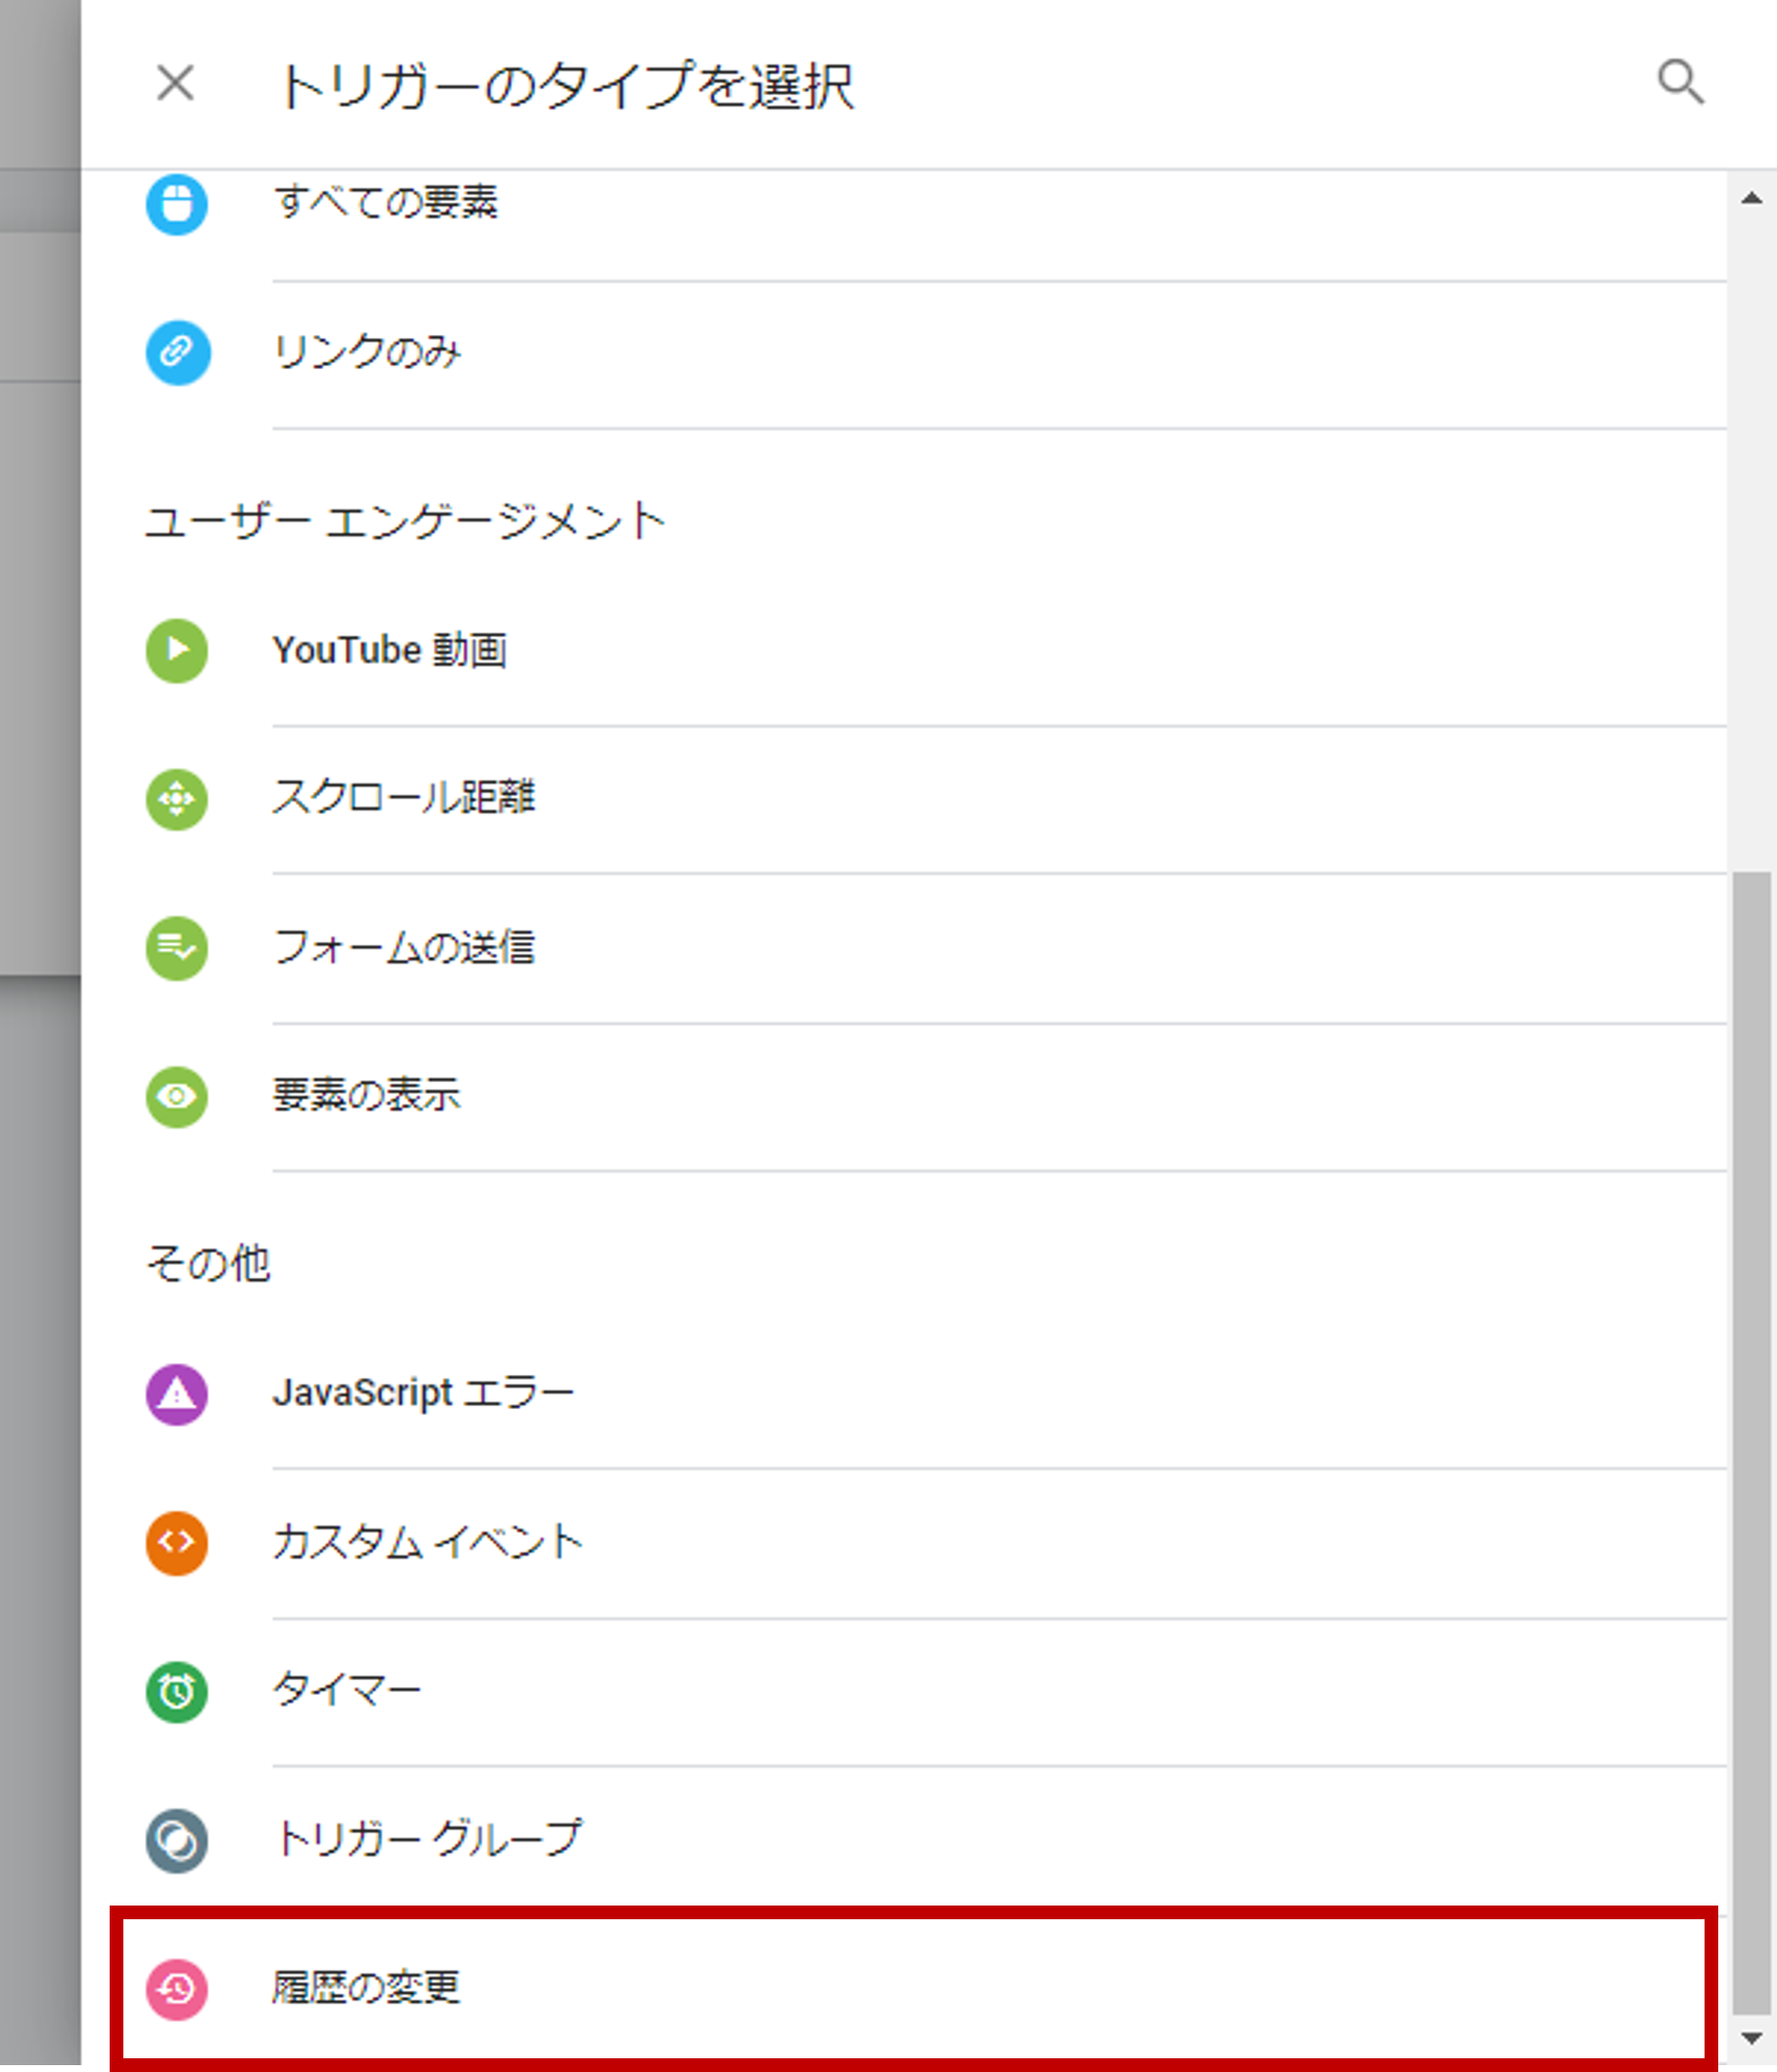The image size is (1777, 2072).
Task: Click the overlapping circles trigger group icon
Action: 177,1840
